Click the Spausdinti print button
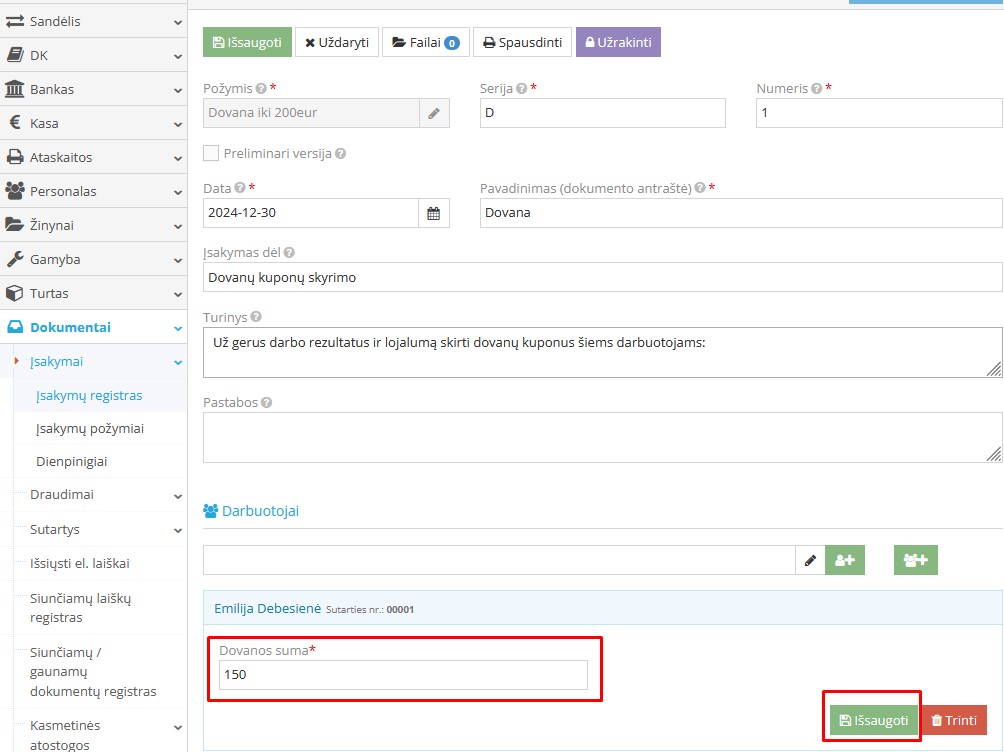 click(522, 43)
